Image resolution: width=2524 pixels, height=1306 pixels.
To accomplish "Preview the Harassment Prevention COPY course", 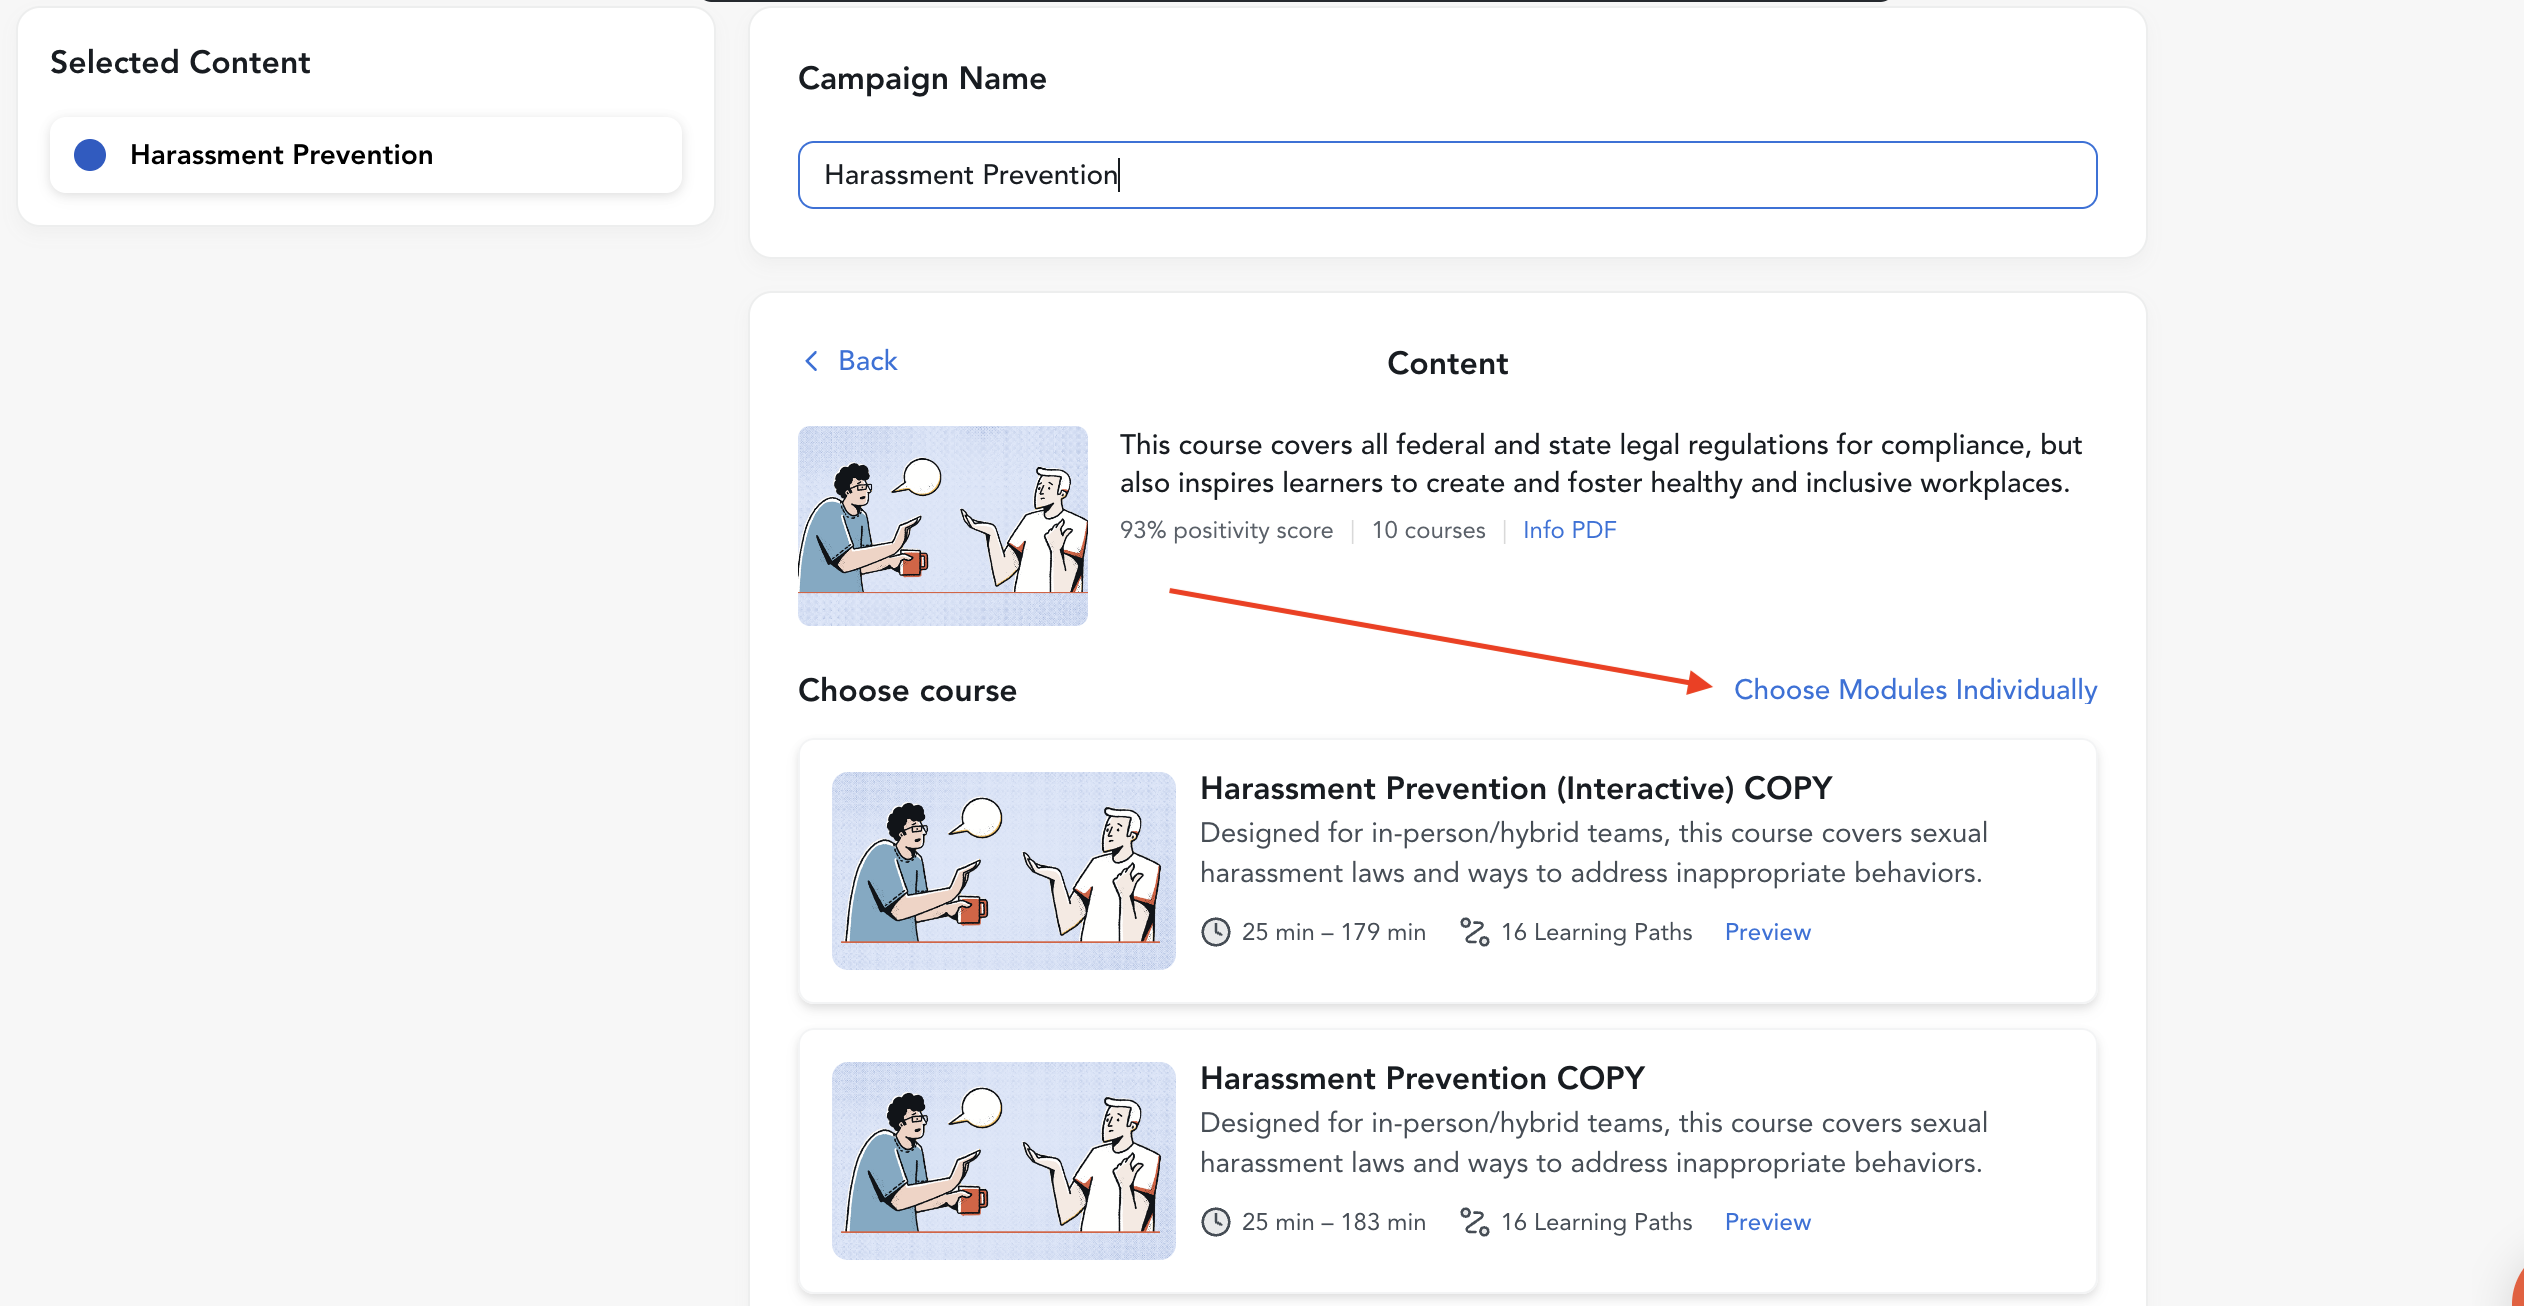I will pyautogui.click(x=1767, y=1222).
